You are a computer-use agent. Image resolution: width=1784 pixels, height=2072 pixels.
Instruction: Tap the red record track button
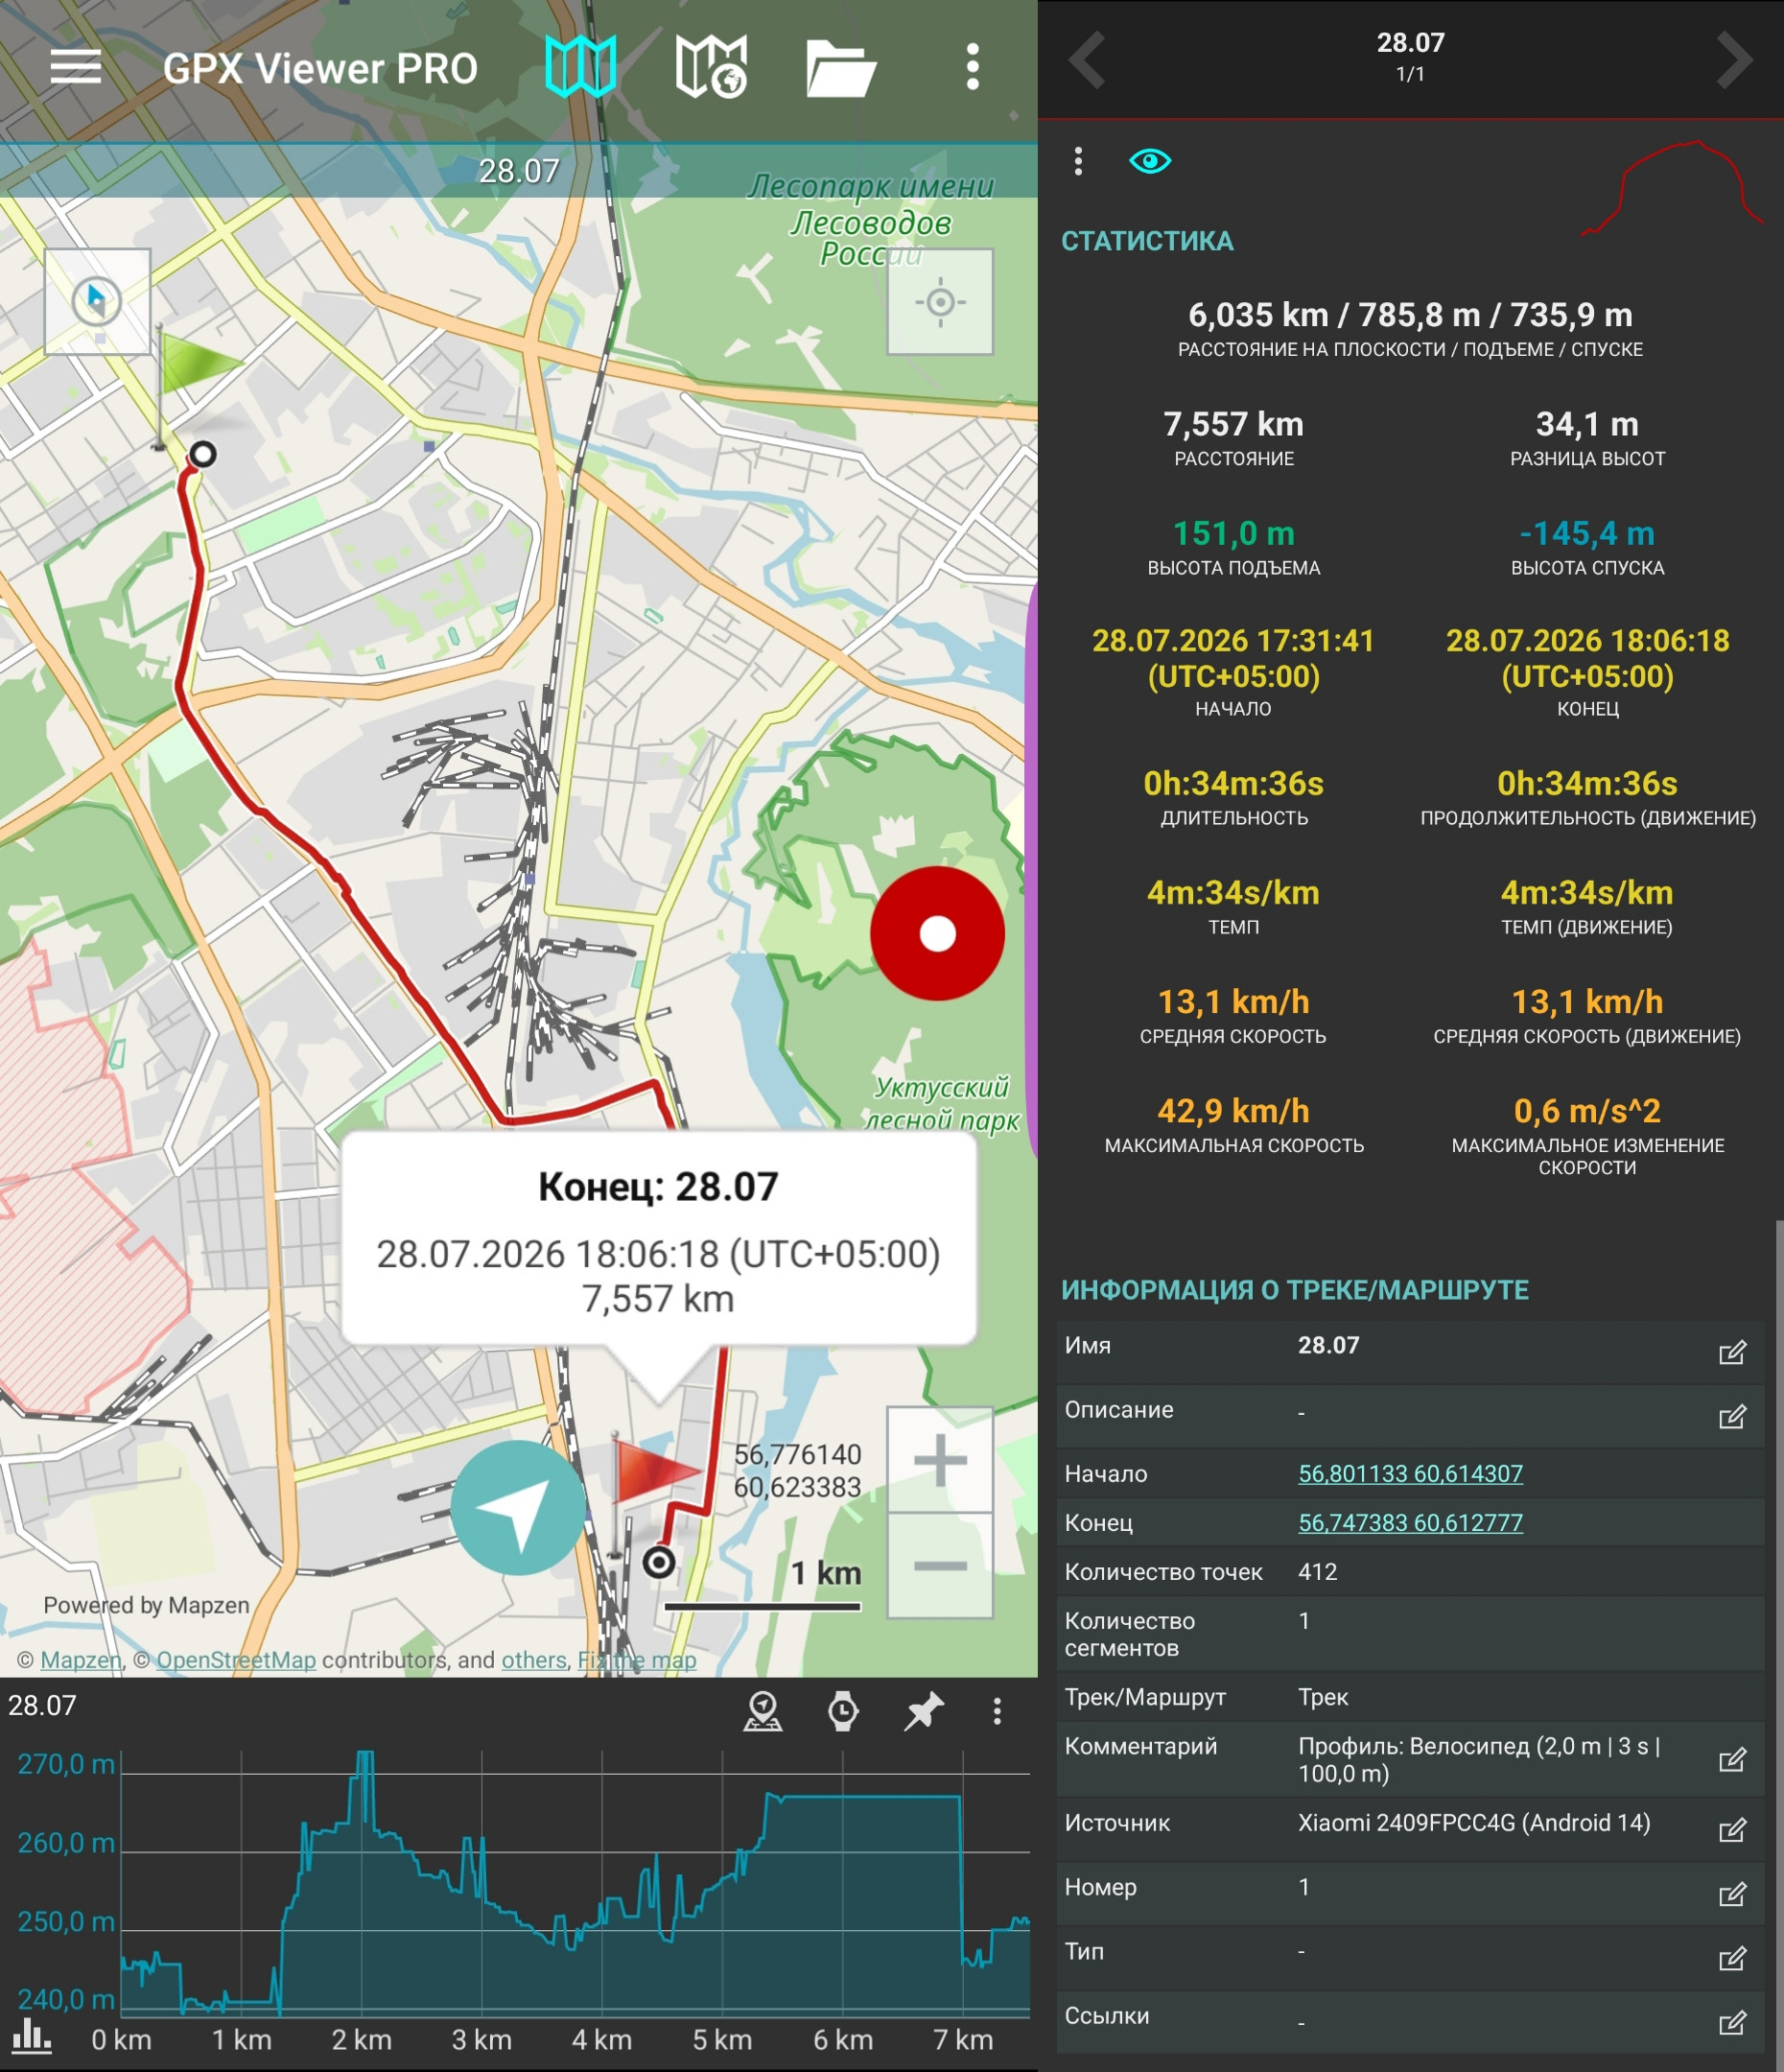pyautogui.click(x=937, y=933)
